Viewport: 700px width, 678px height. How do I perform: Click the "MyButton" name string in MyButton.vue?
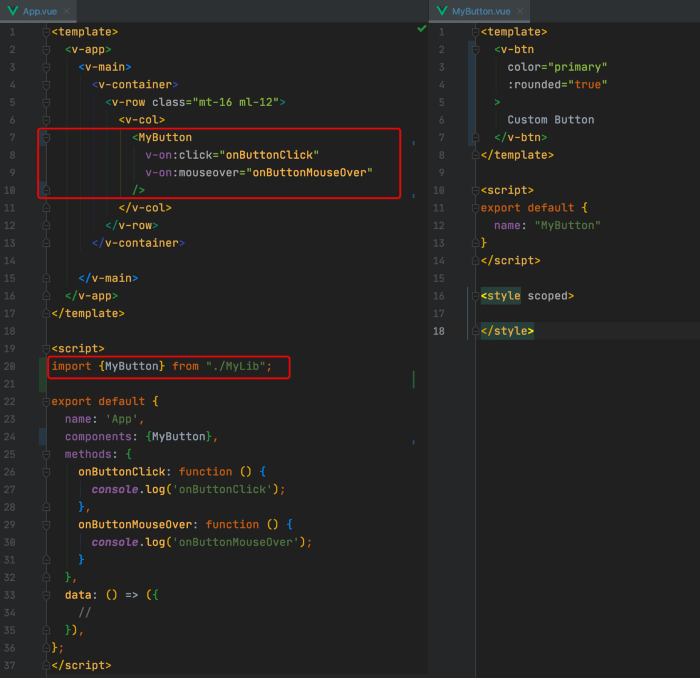tap(567, 225)
